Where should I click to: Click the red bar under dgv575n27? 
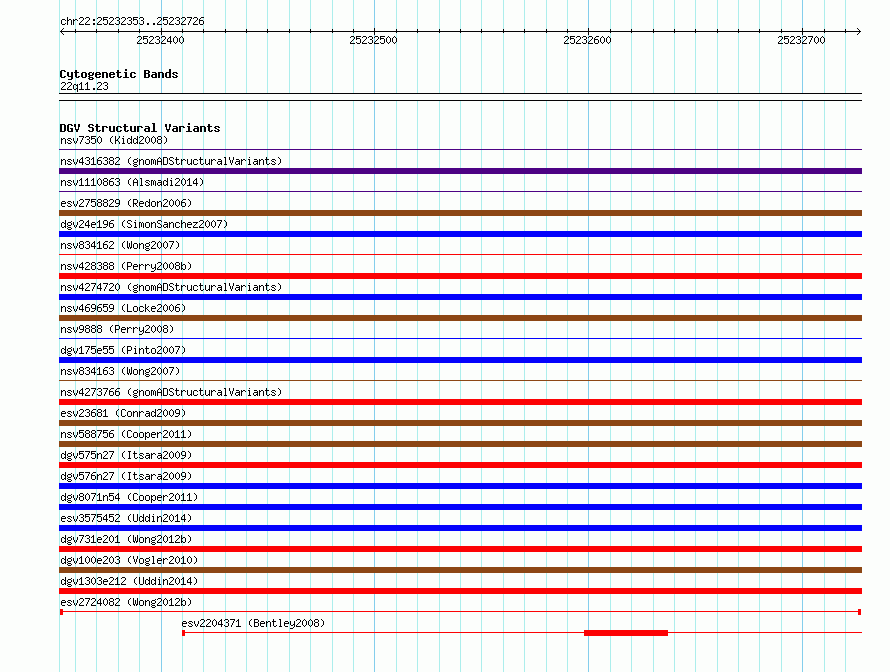click(460, 465)
